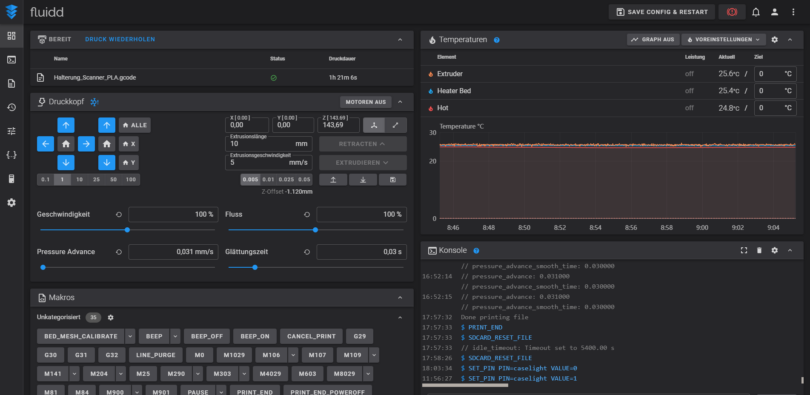Screen dimensions: 810x395
Task: Open the VOREINSTELLUNGEN presets dropdown
Action: click(x=724, y=39)
